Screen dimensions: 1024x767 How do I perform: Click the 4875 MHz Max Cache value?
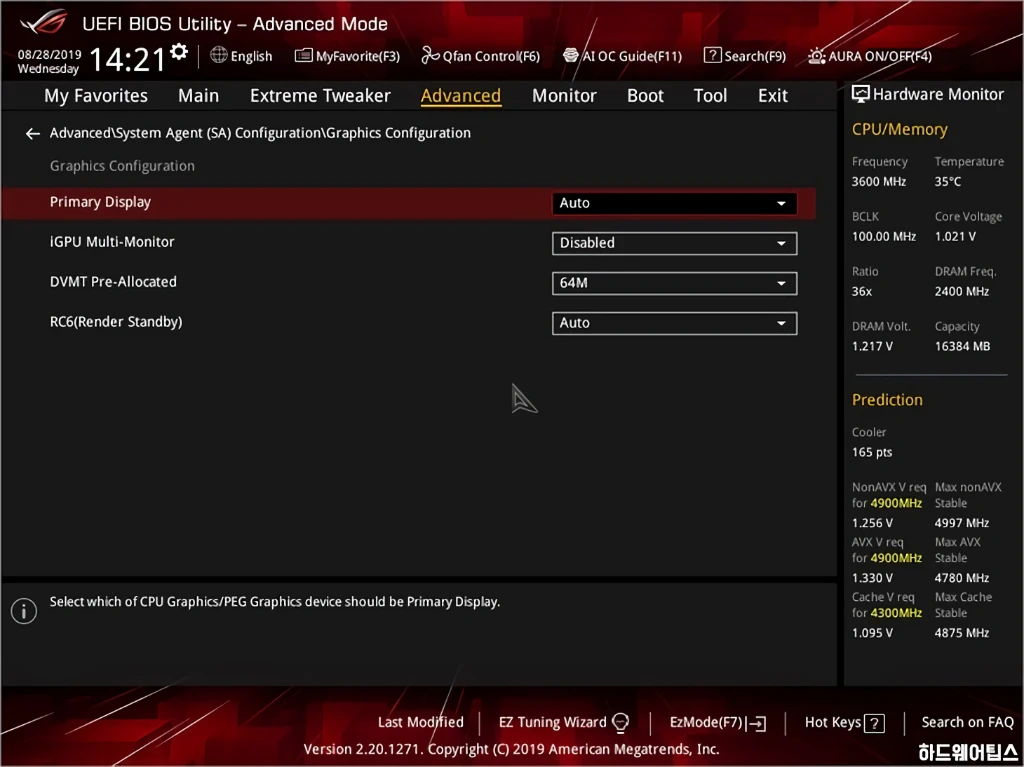coord(961,633)
